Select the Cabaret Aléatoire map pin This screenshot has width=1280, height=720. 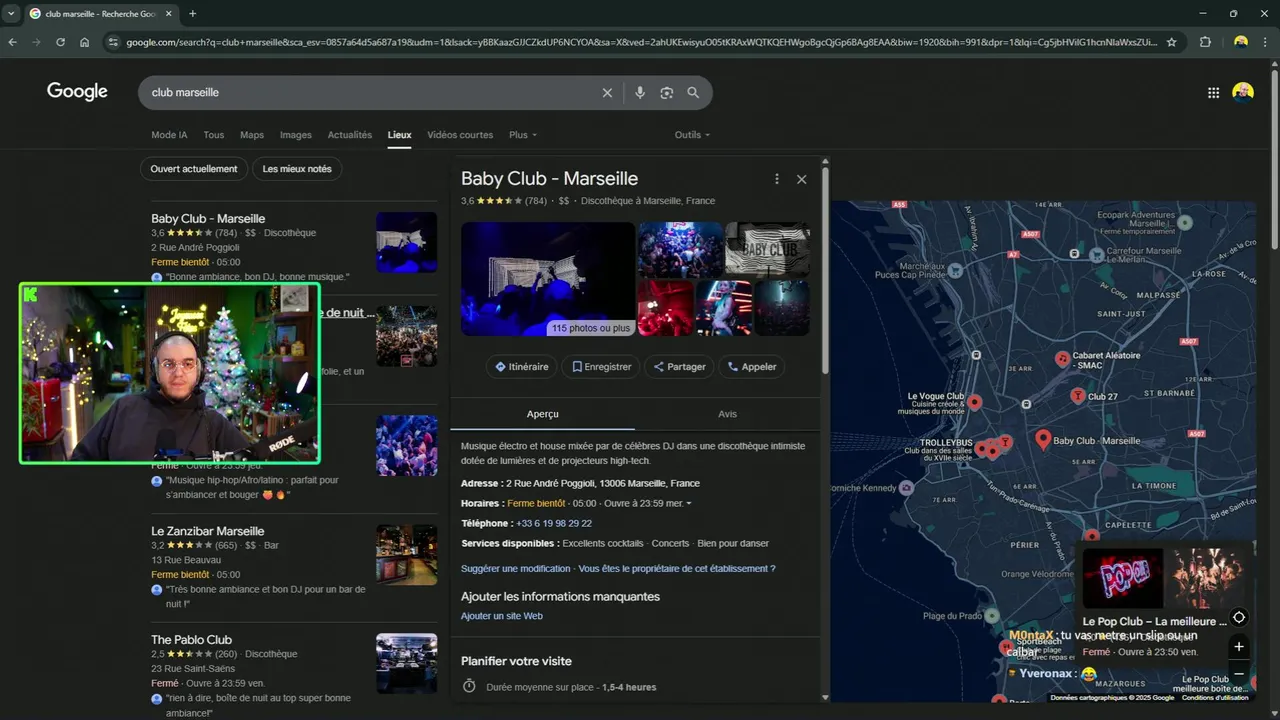coord(1062,359)
